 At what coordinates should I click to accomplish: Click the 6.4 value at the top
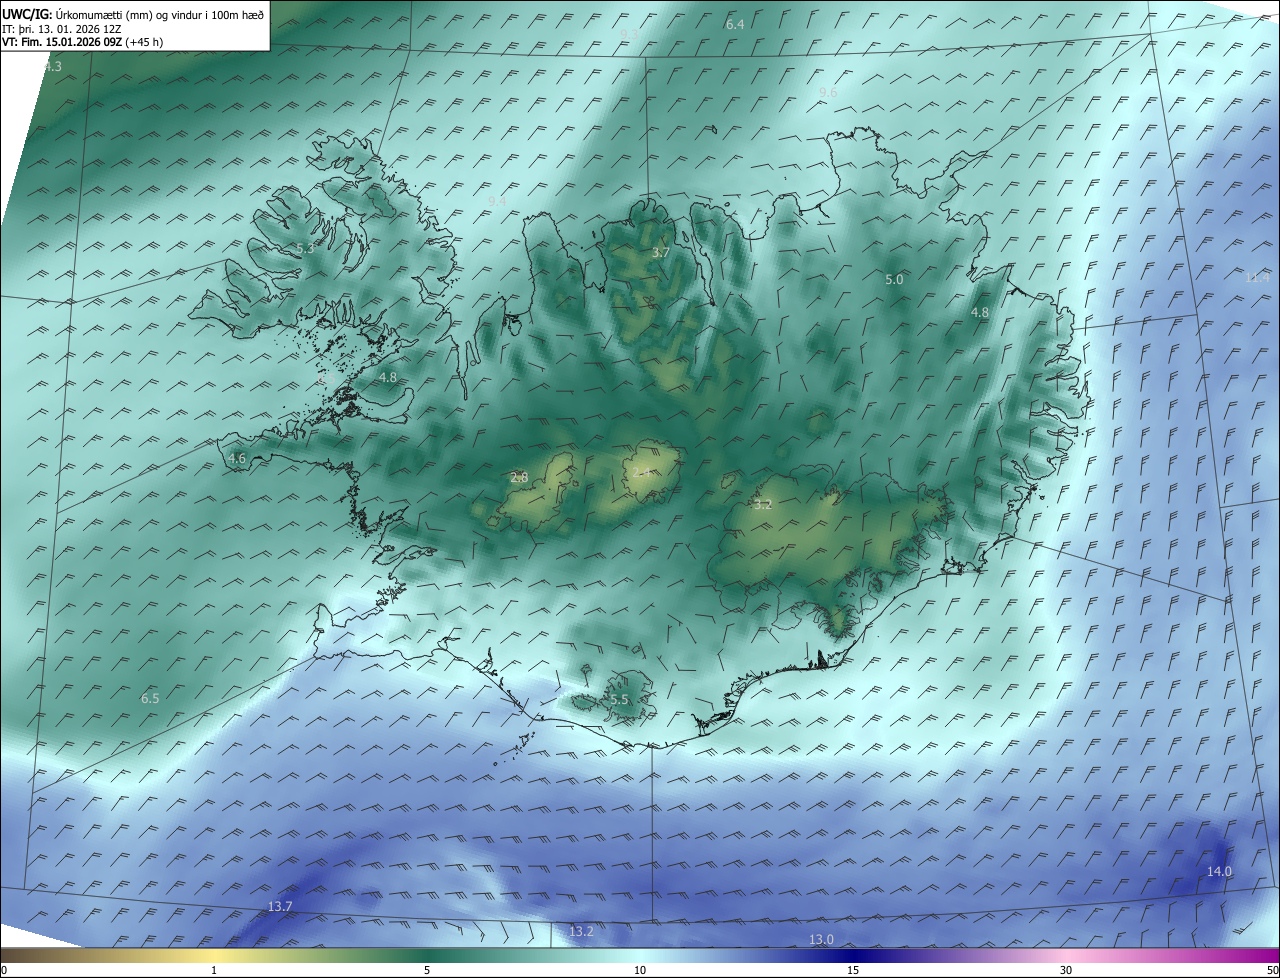pyautogui.click(x=735, y=24)
